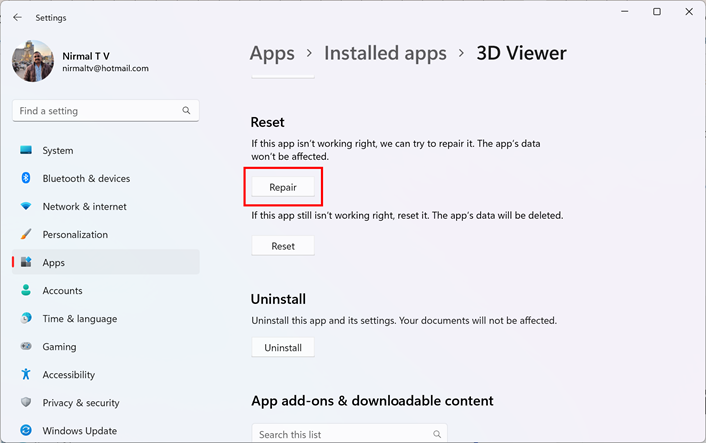The image size is (706, 443).
Task: Click the Bluetooth icon in sidebar
Action: (26, 178)
